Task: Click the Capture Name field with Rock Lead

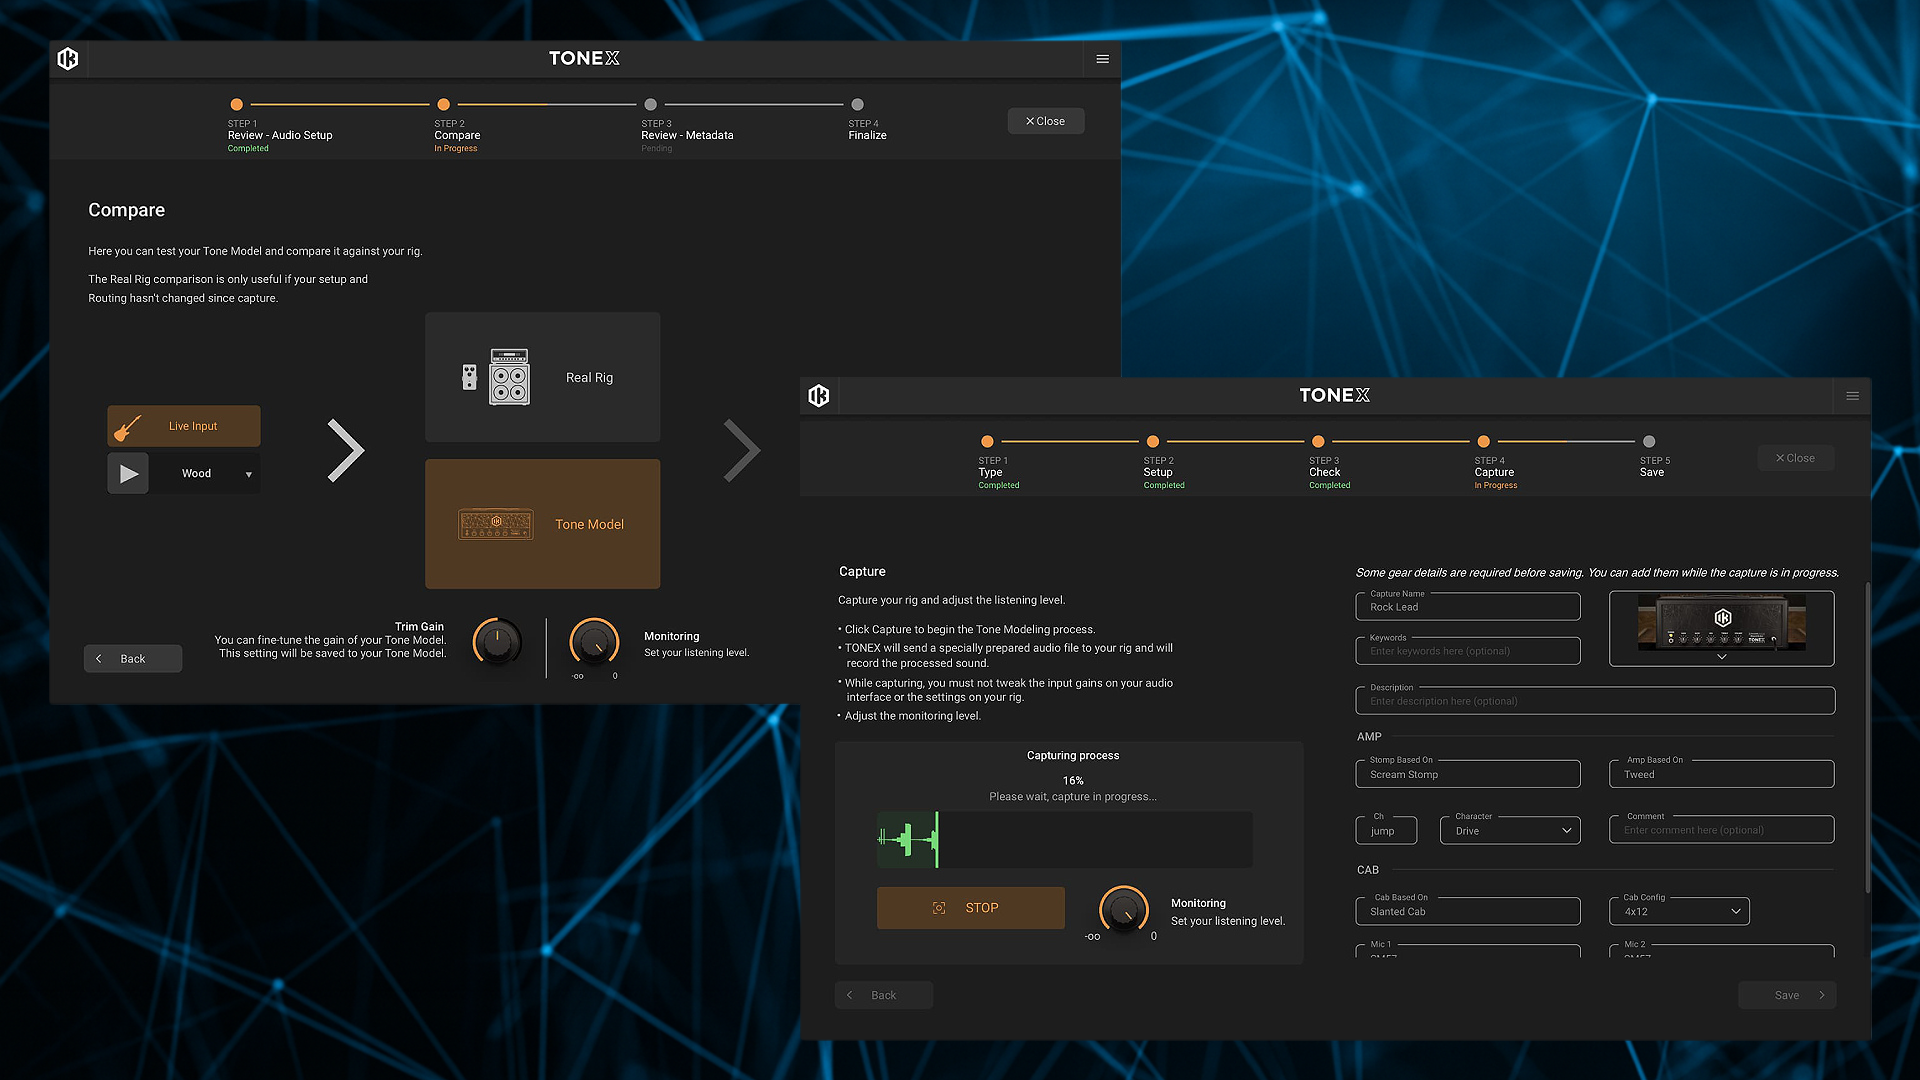Action: (1468, 607)
